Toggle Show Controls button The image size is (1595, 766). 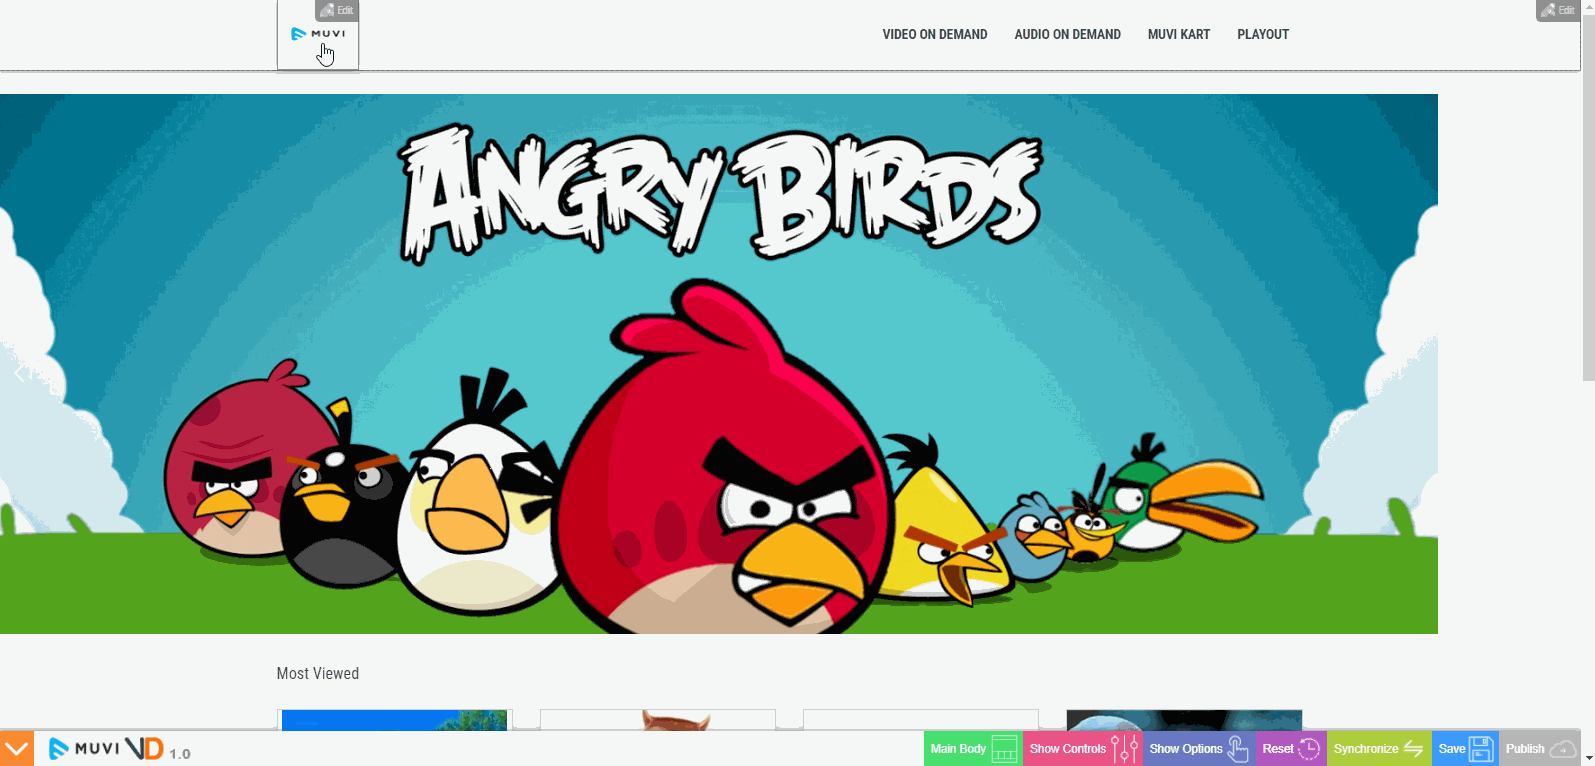pyautogui.click(x=1083, y=749)
